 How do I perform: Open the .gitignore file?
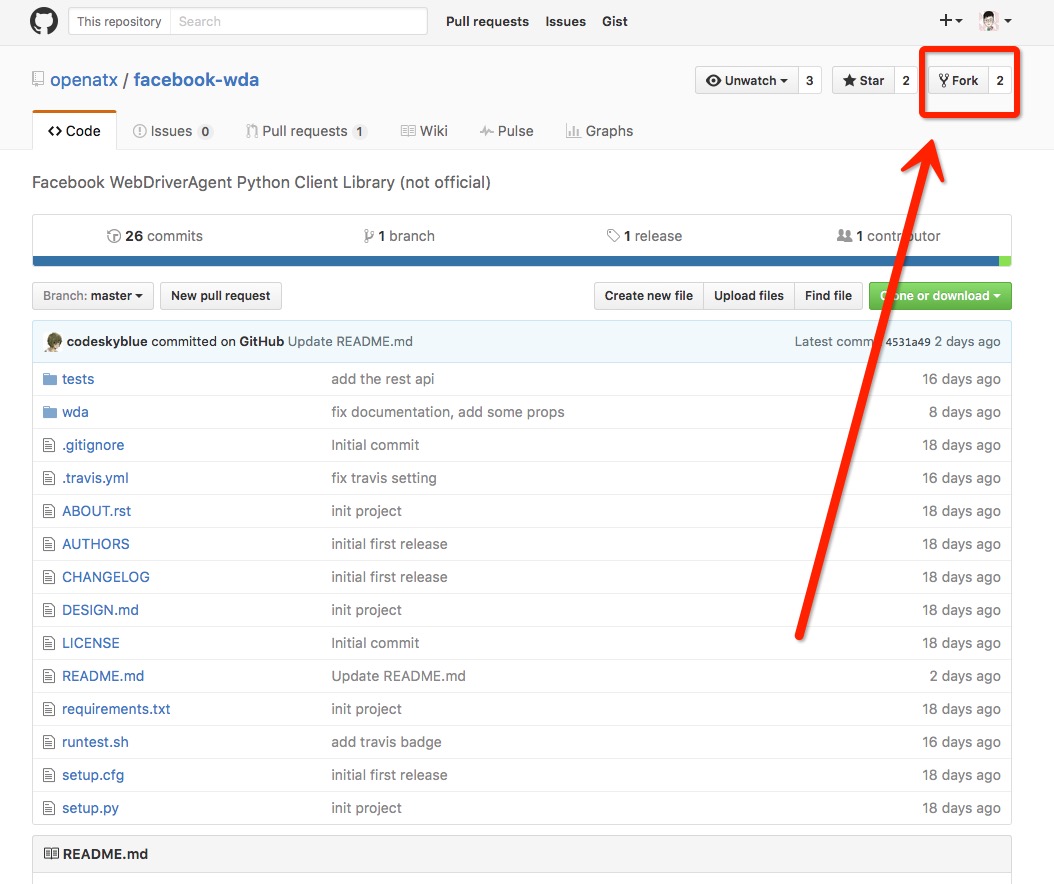(x=93, y=445)
